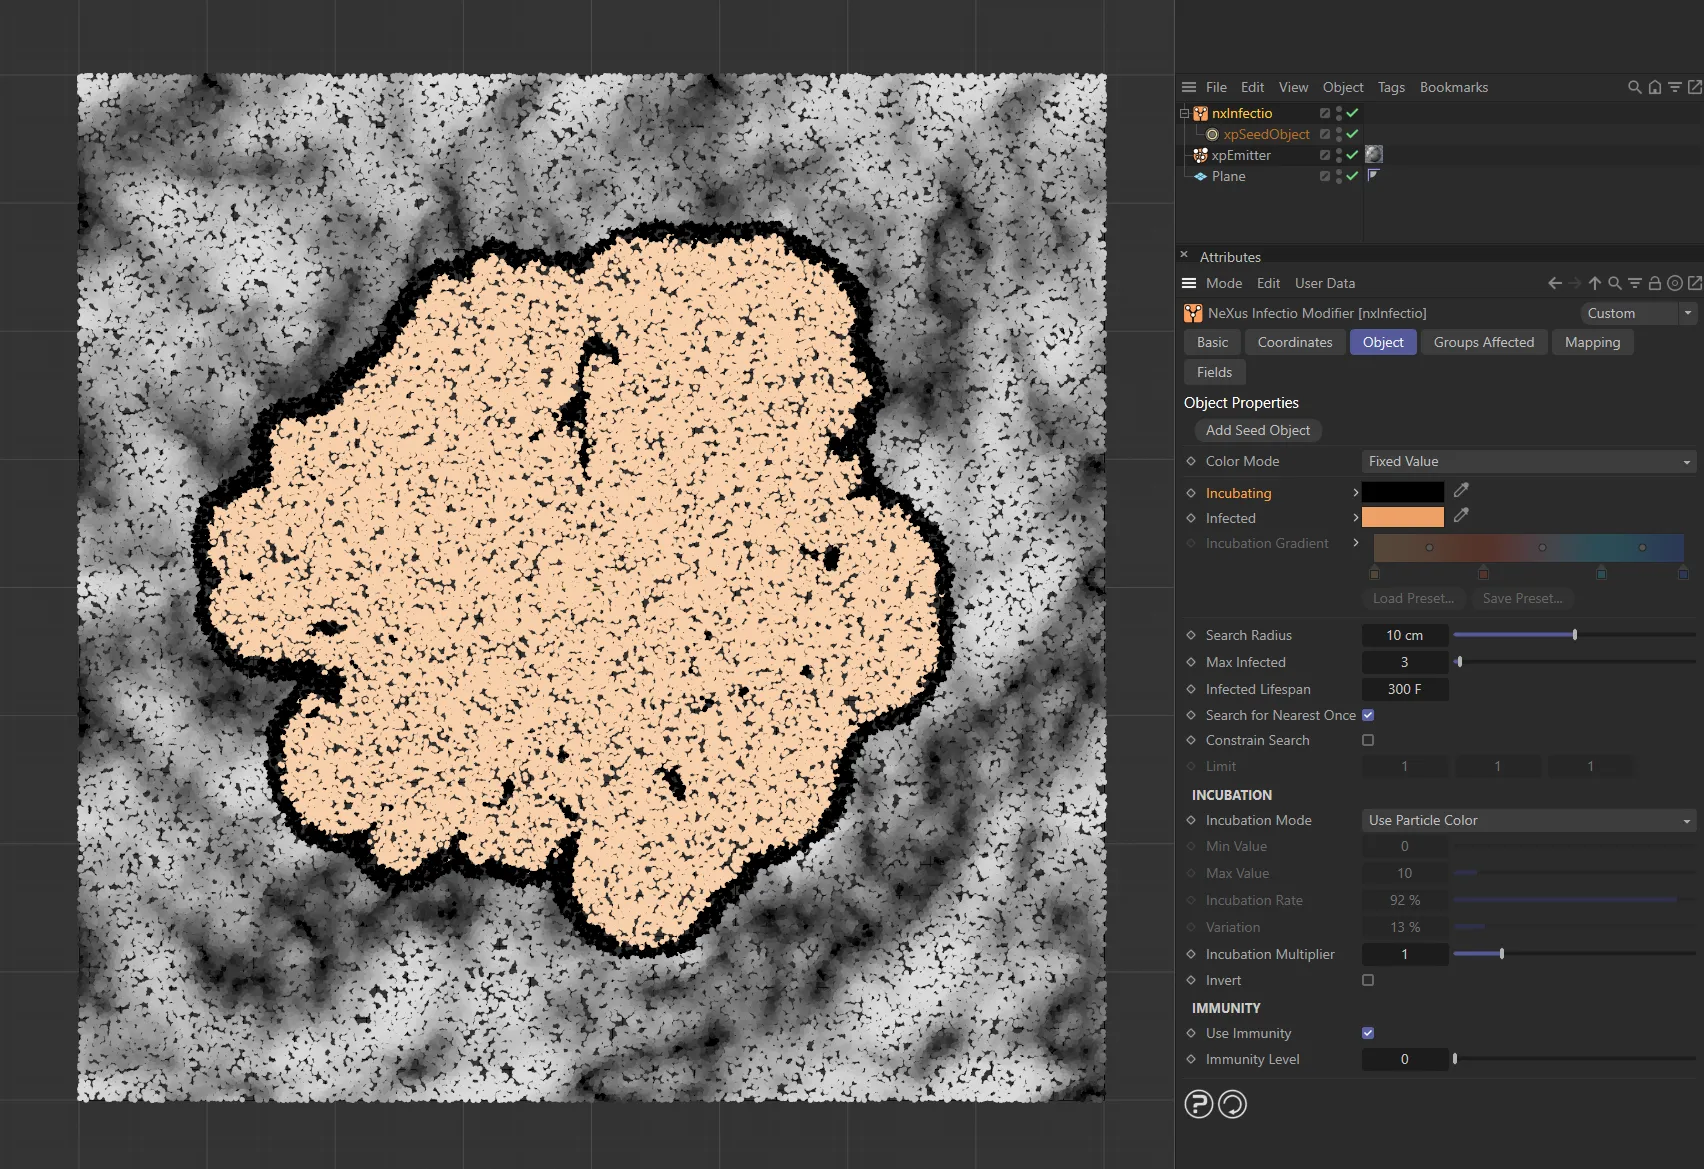The image size is (1704, 1169).
Task: Select the nxInfectio modifier icon in Object Manager
Action: point(1199,113)
